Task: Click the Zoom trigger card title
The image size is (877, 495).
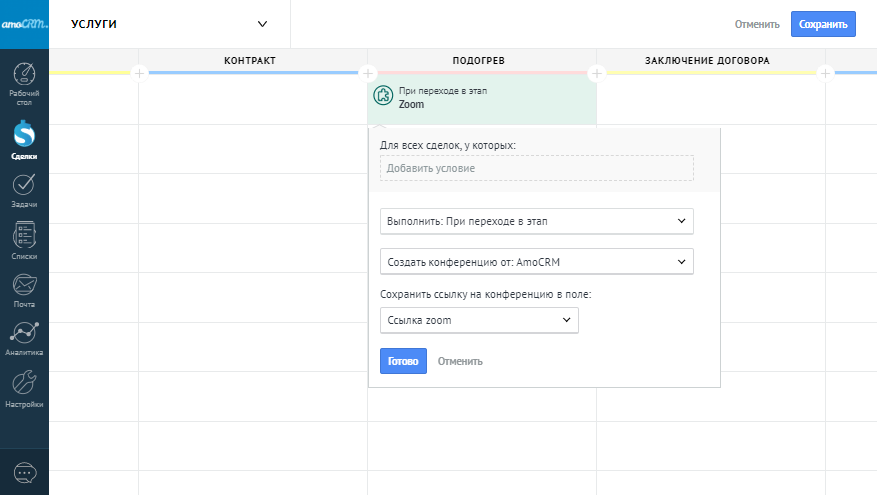Action: coord(411,104)
